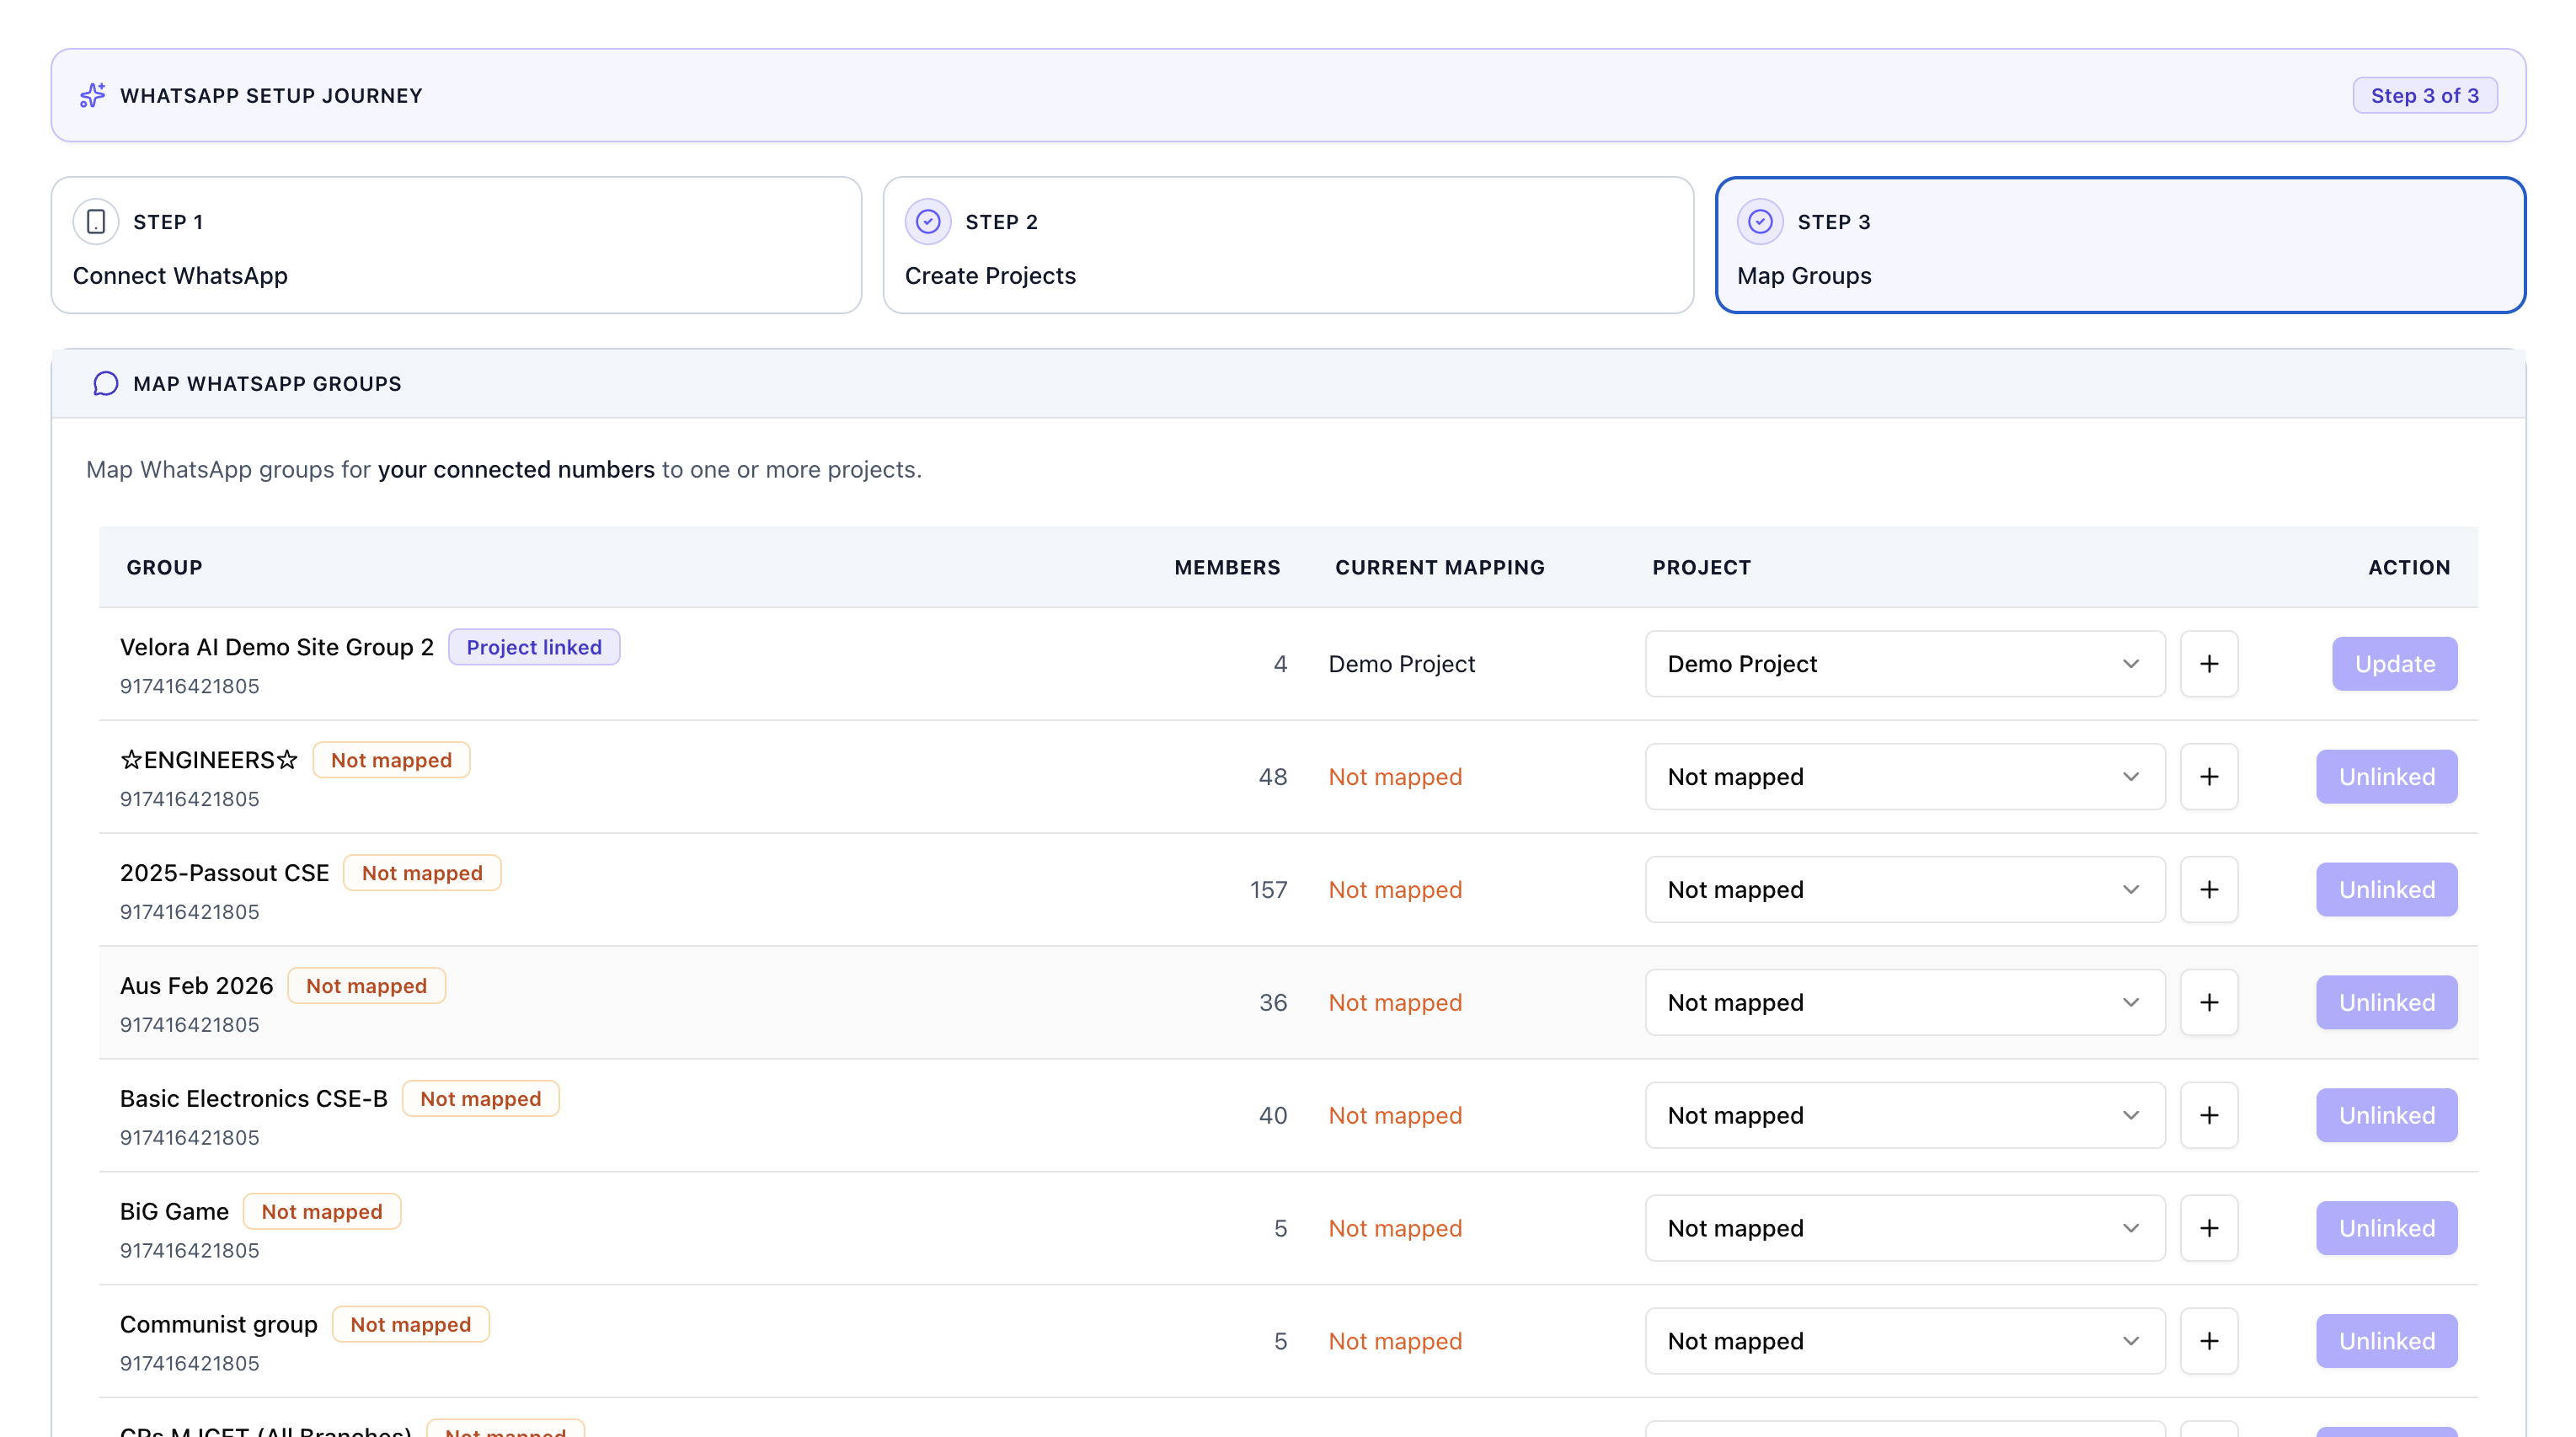Click Not mapped badge beside Basic Electronics CSE-B
Image resolution: width=2576 pixels, height=1437 pixels.
(x=480, y=1099)
